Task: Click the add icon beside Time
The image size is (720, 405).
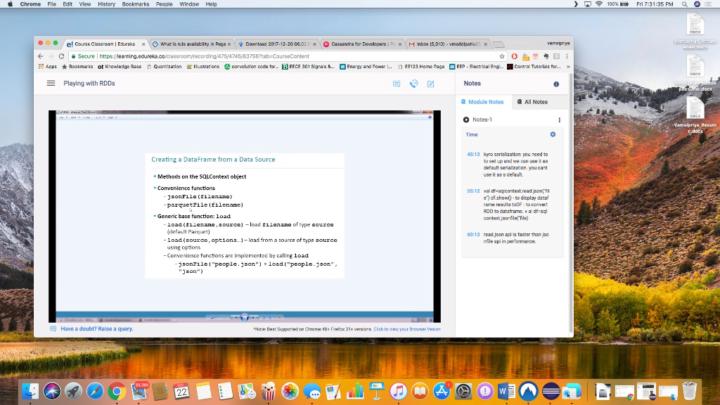Action: click(x=553, y=134)
